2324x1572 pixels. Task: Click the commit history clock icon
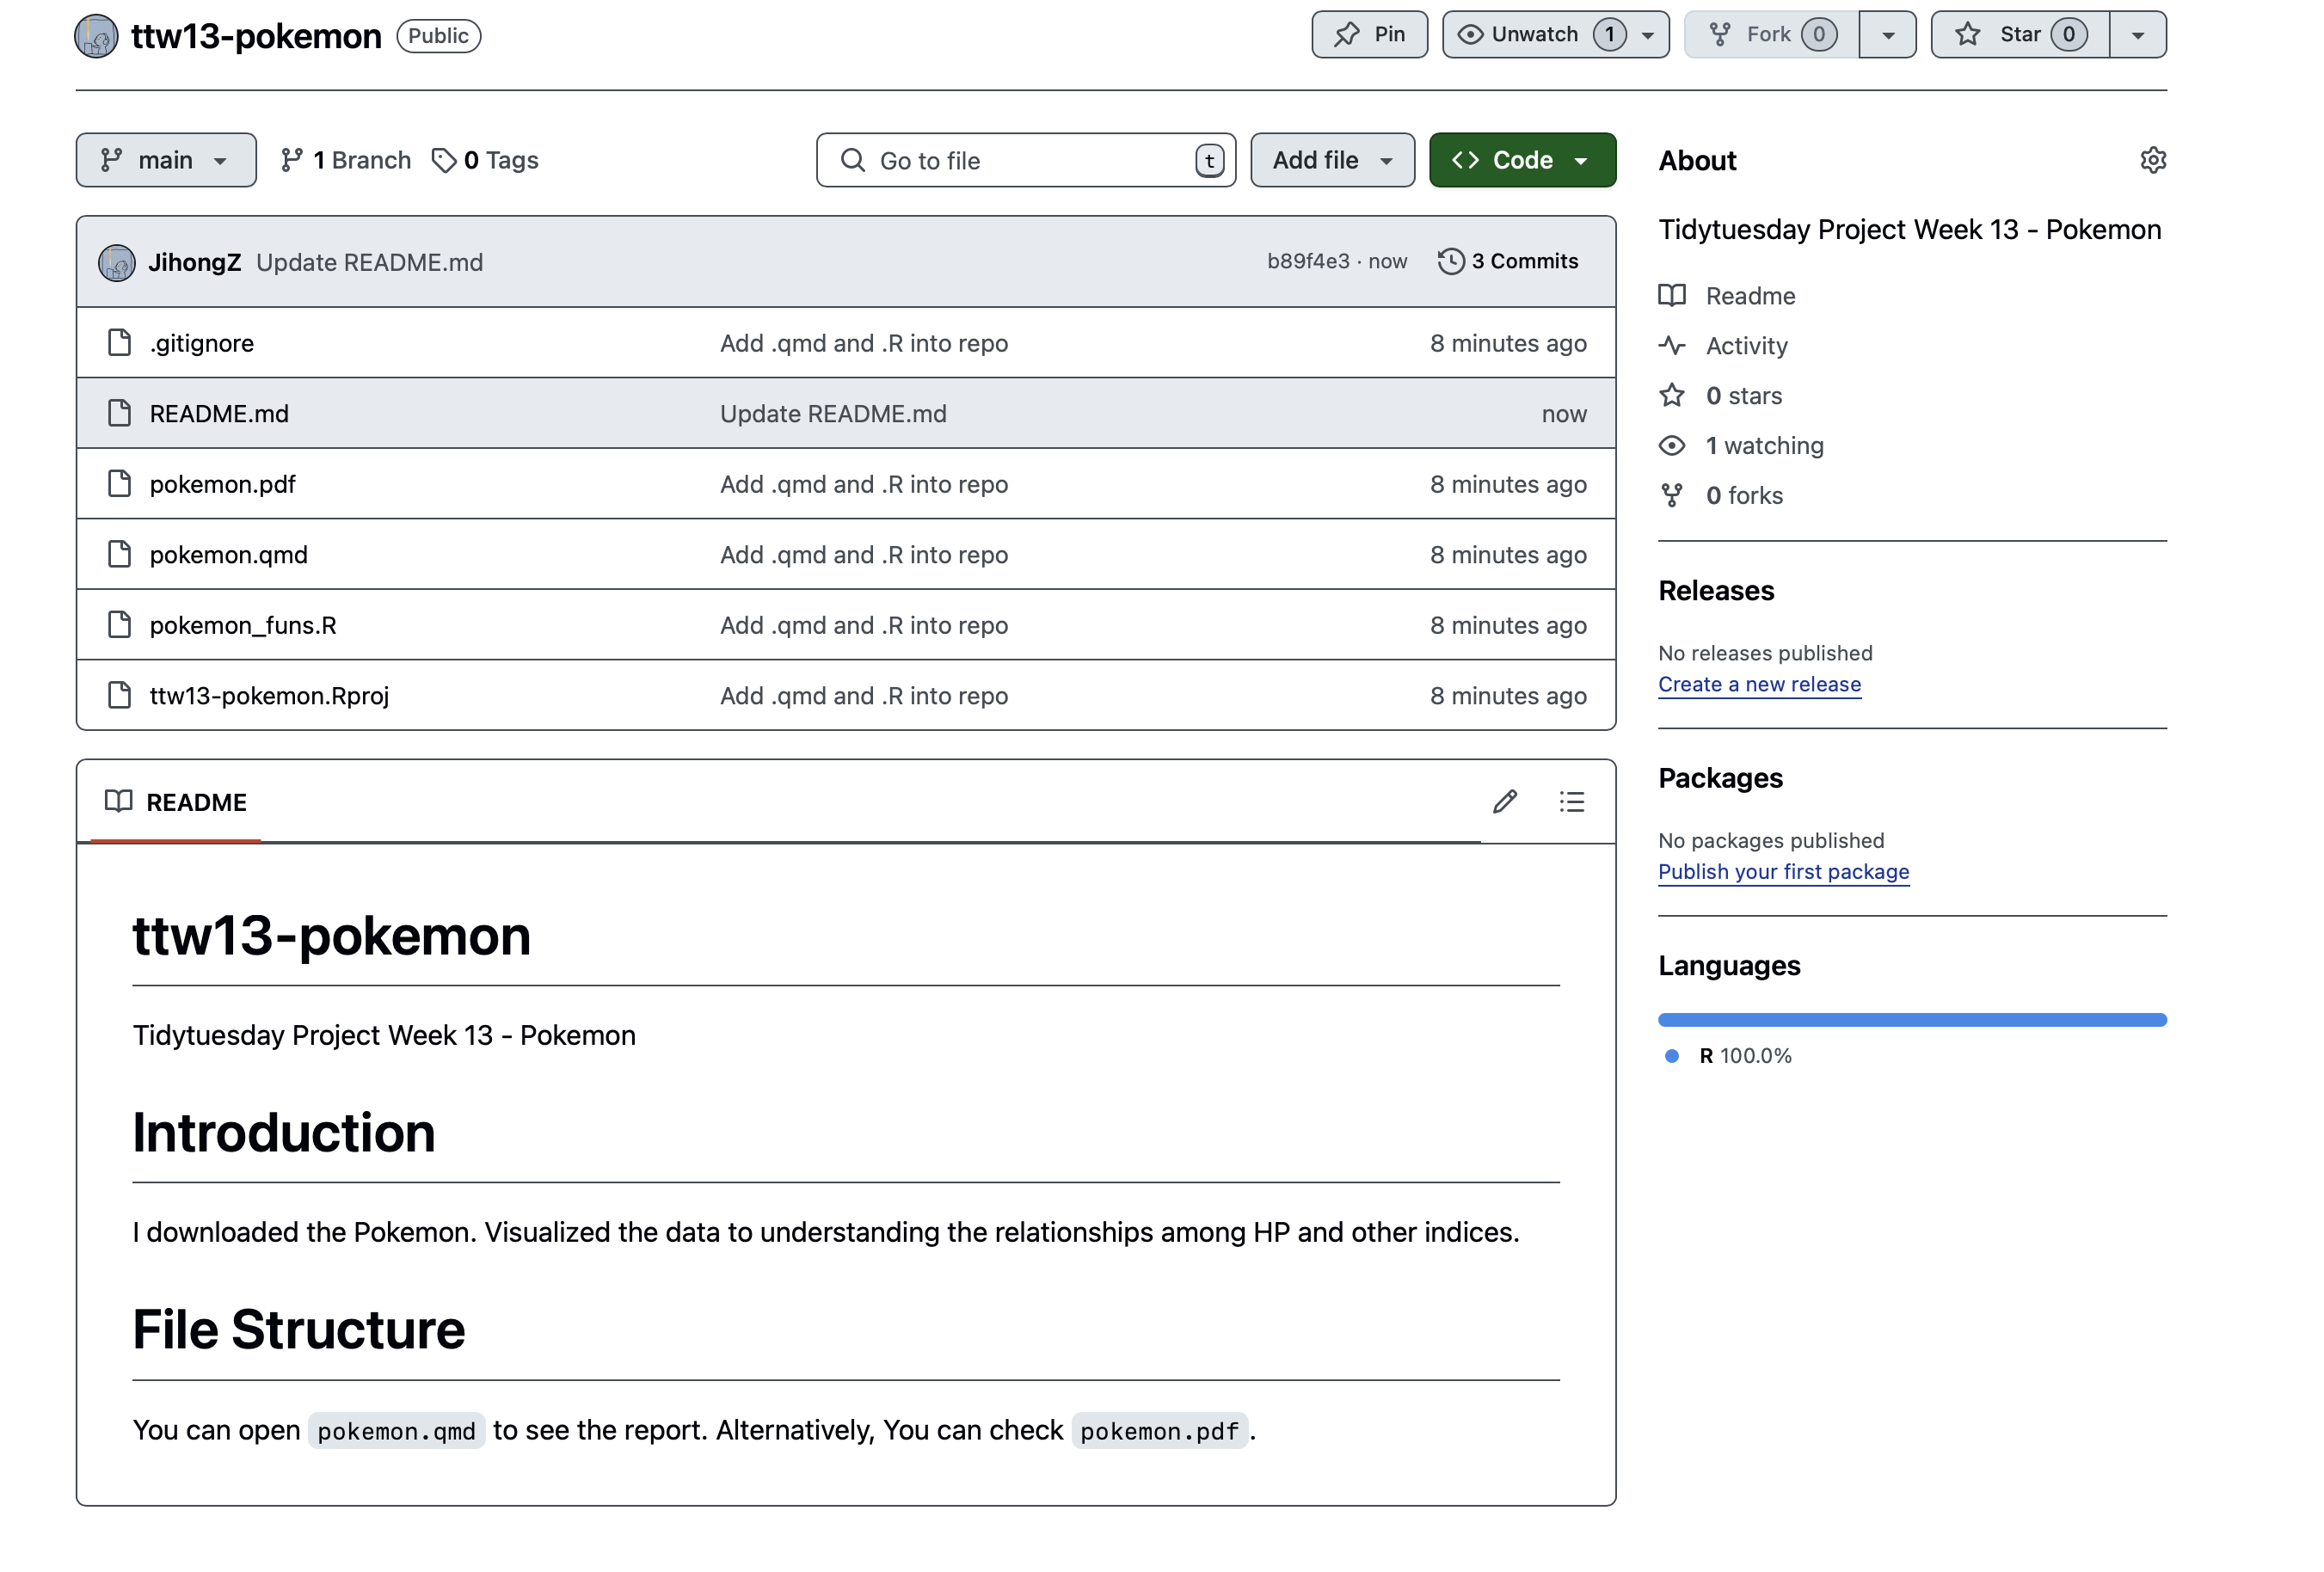(x=1450, y=261)
